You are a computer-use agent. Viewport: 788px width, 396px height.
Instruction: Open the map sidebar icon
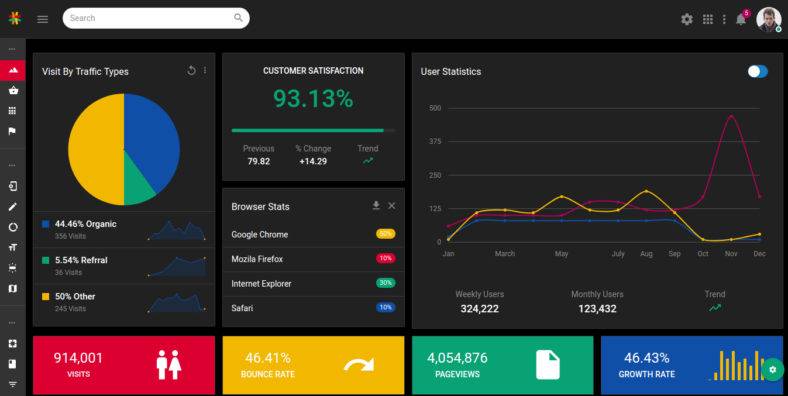pyautogui.click(x=13, y=288)
